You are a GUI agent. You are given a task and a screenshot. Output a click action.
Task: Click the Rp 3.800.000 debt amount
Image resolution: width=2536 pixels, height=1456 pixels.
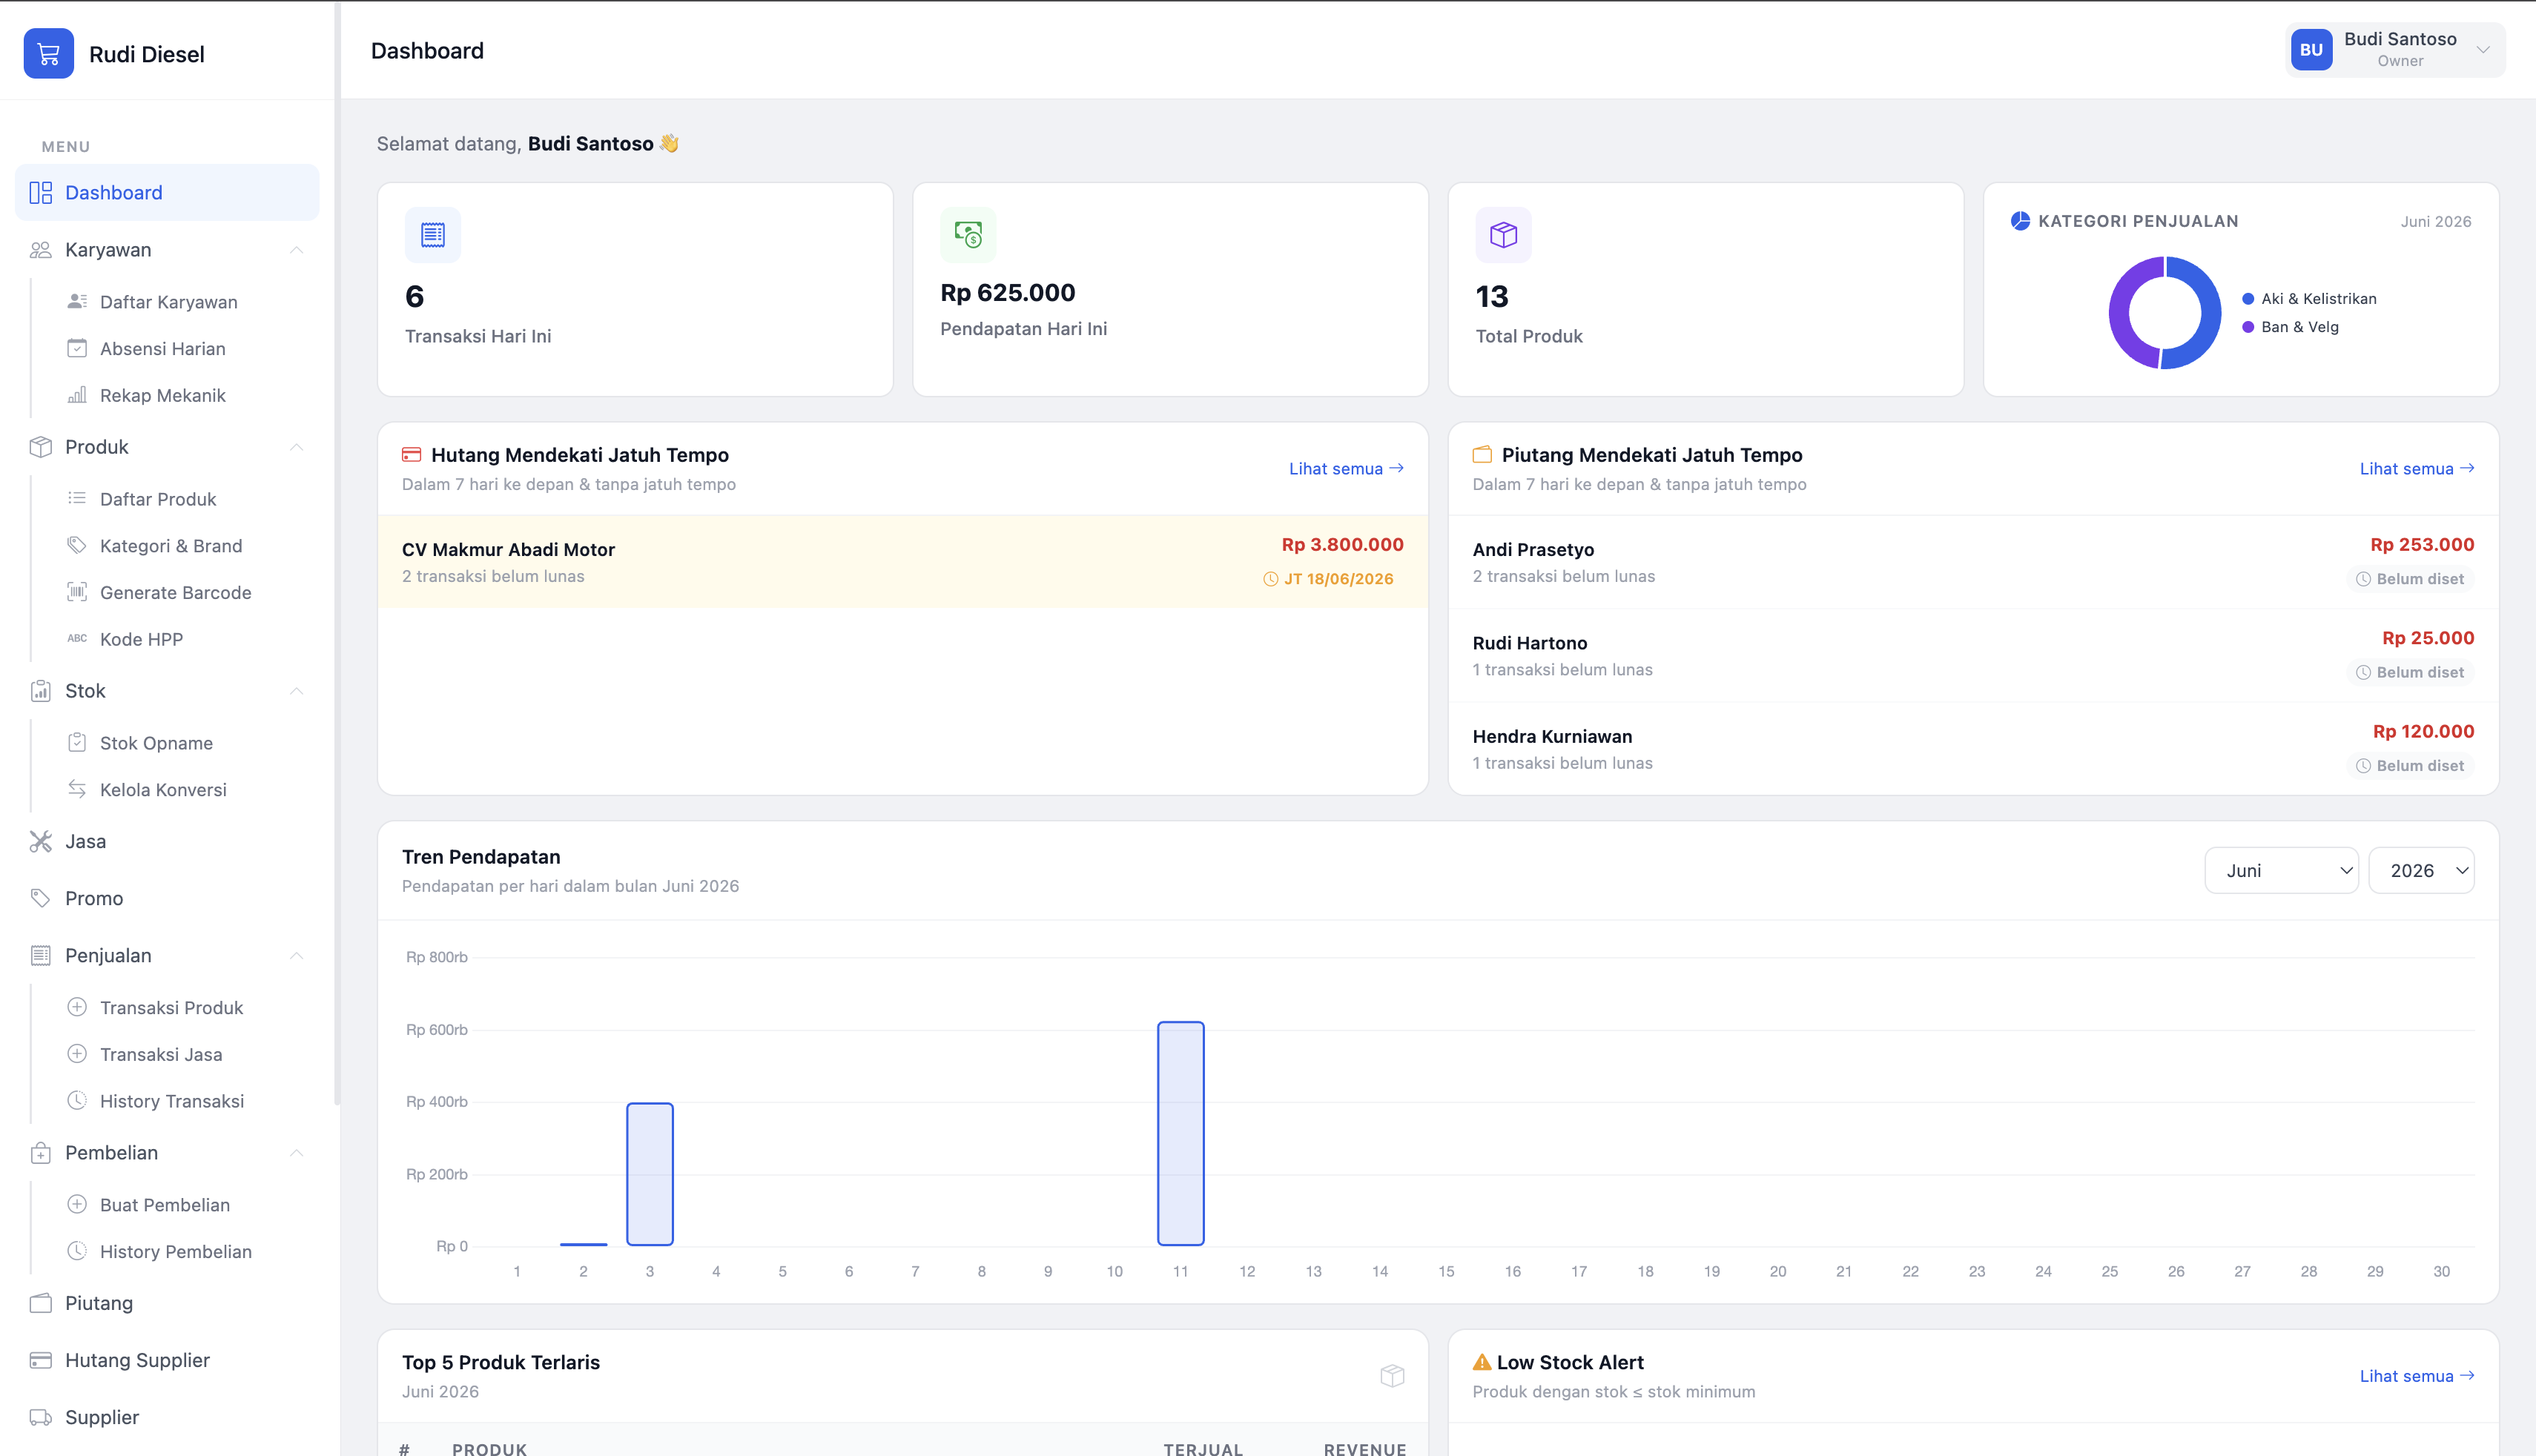(1343, 545)
